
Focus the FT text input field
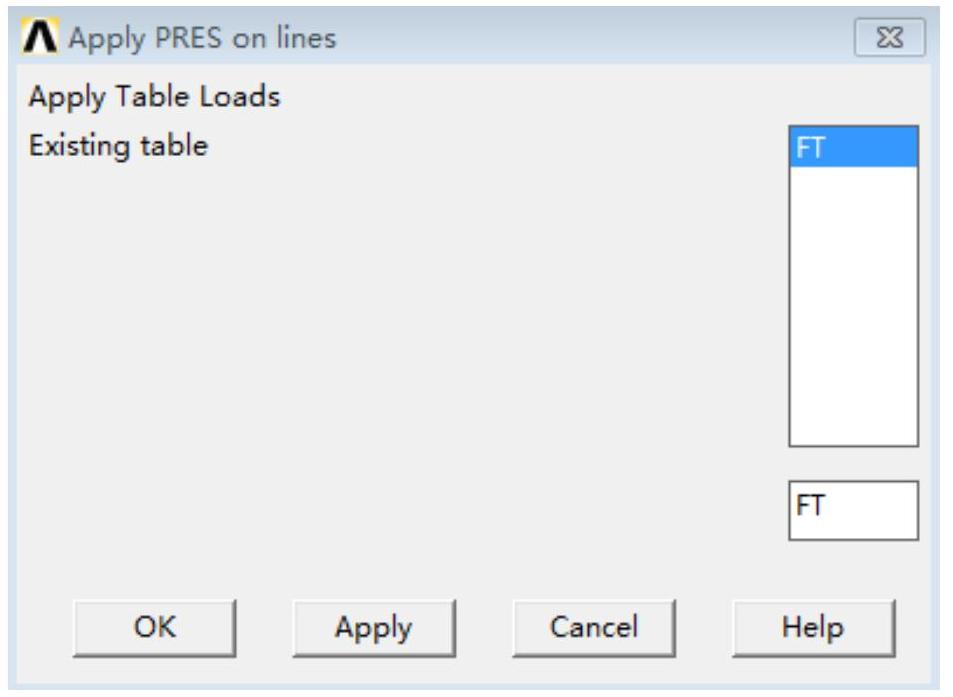[852, 510]
